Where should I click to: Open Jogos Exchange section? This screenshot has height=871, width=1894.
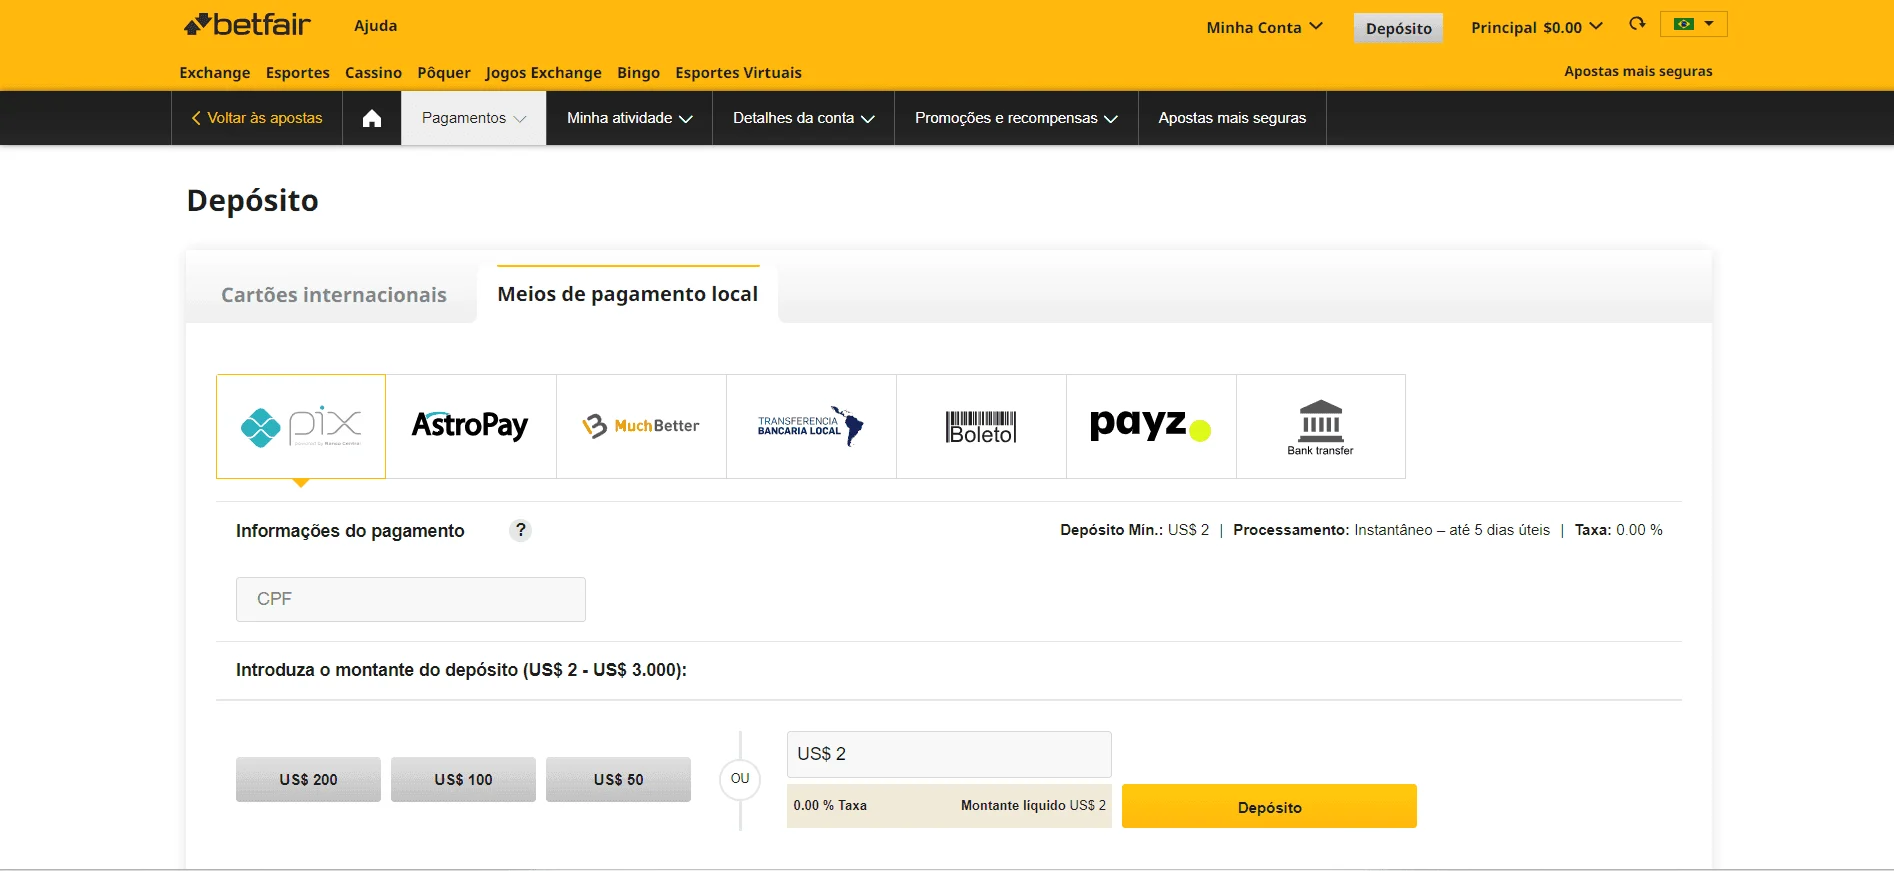(544, 72)
